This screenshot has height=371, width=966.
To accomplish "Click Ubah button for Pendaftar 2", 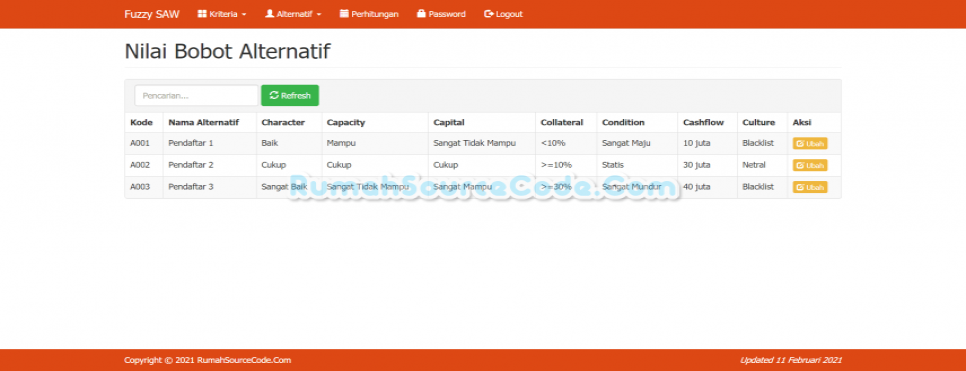I will click(810, 165).
